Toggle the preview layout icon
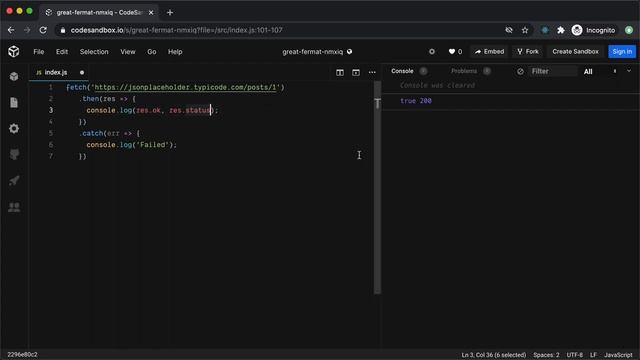The width and height of the screenshot is (640, 360). (356, 72)
